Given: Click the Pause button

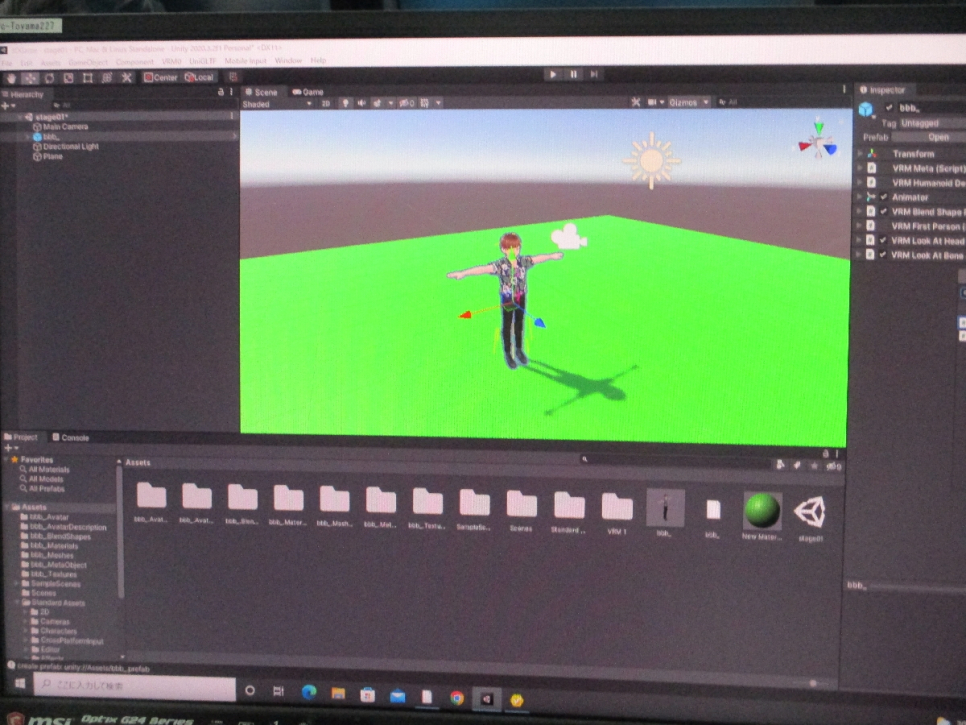Looking at the screenshot, I should click(574, 74).
